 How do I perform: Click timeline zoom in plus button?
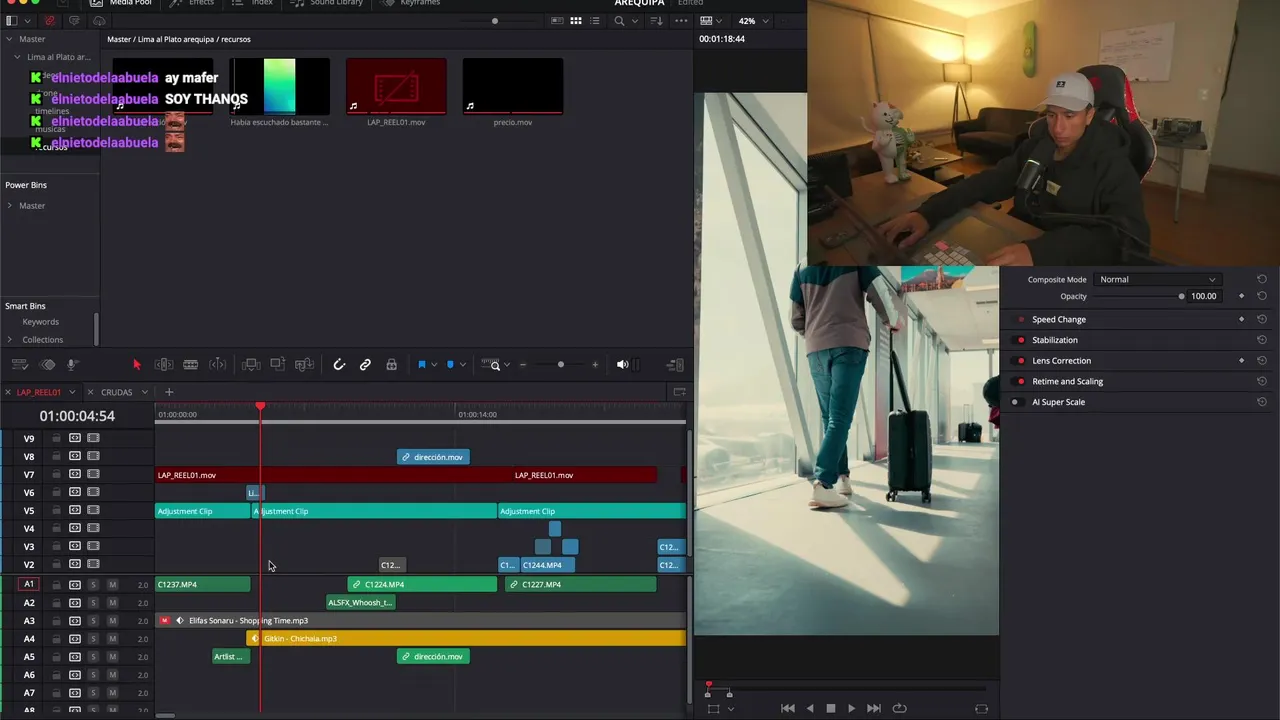point(595,365)
